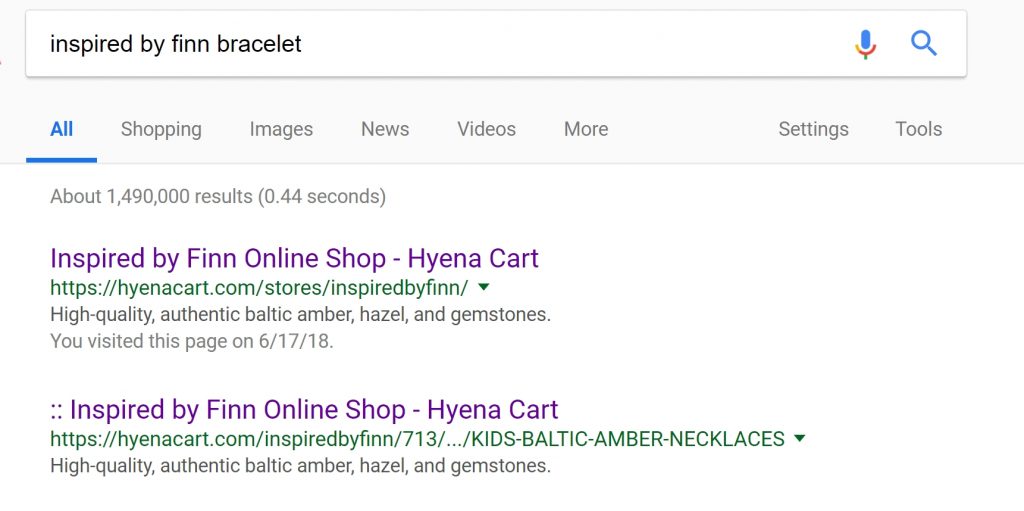Expand the arrow next to KIDS-BALTIC-AMBER-NECKLACES URL
The width and height of the screenshot is (1024, 511).
[799, 438]
